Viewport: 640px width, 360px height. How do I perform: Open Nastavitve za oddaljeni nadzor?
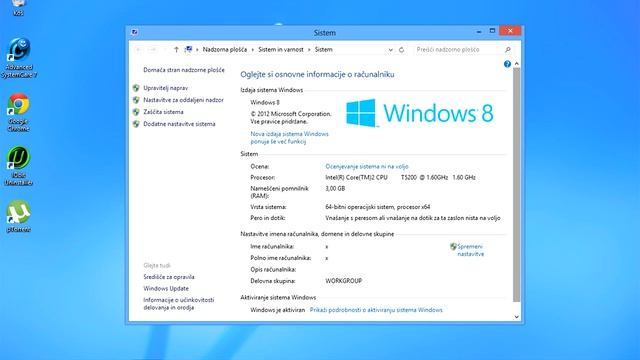pos(183,100)
